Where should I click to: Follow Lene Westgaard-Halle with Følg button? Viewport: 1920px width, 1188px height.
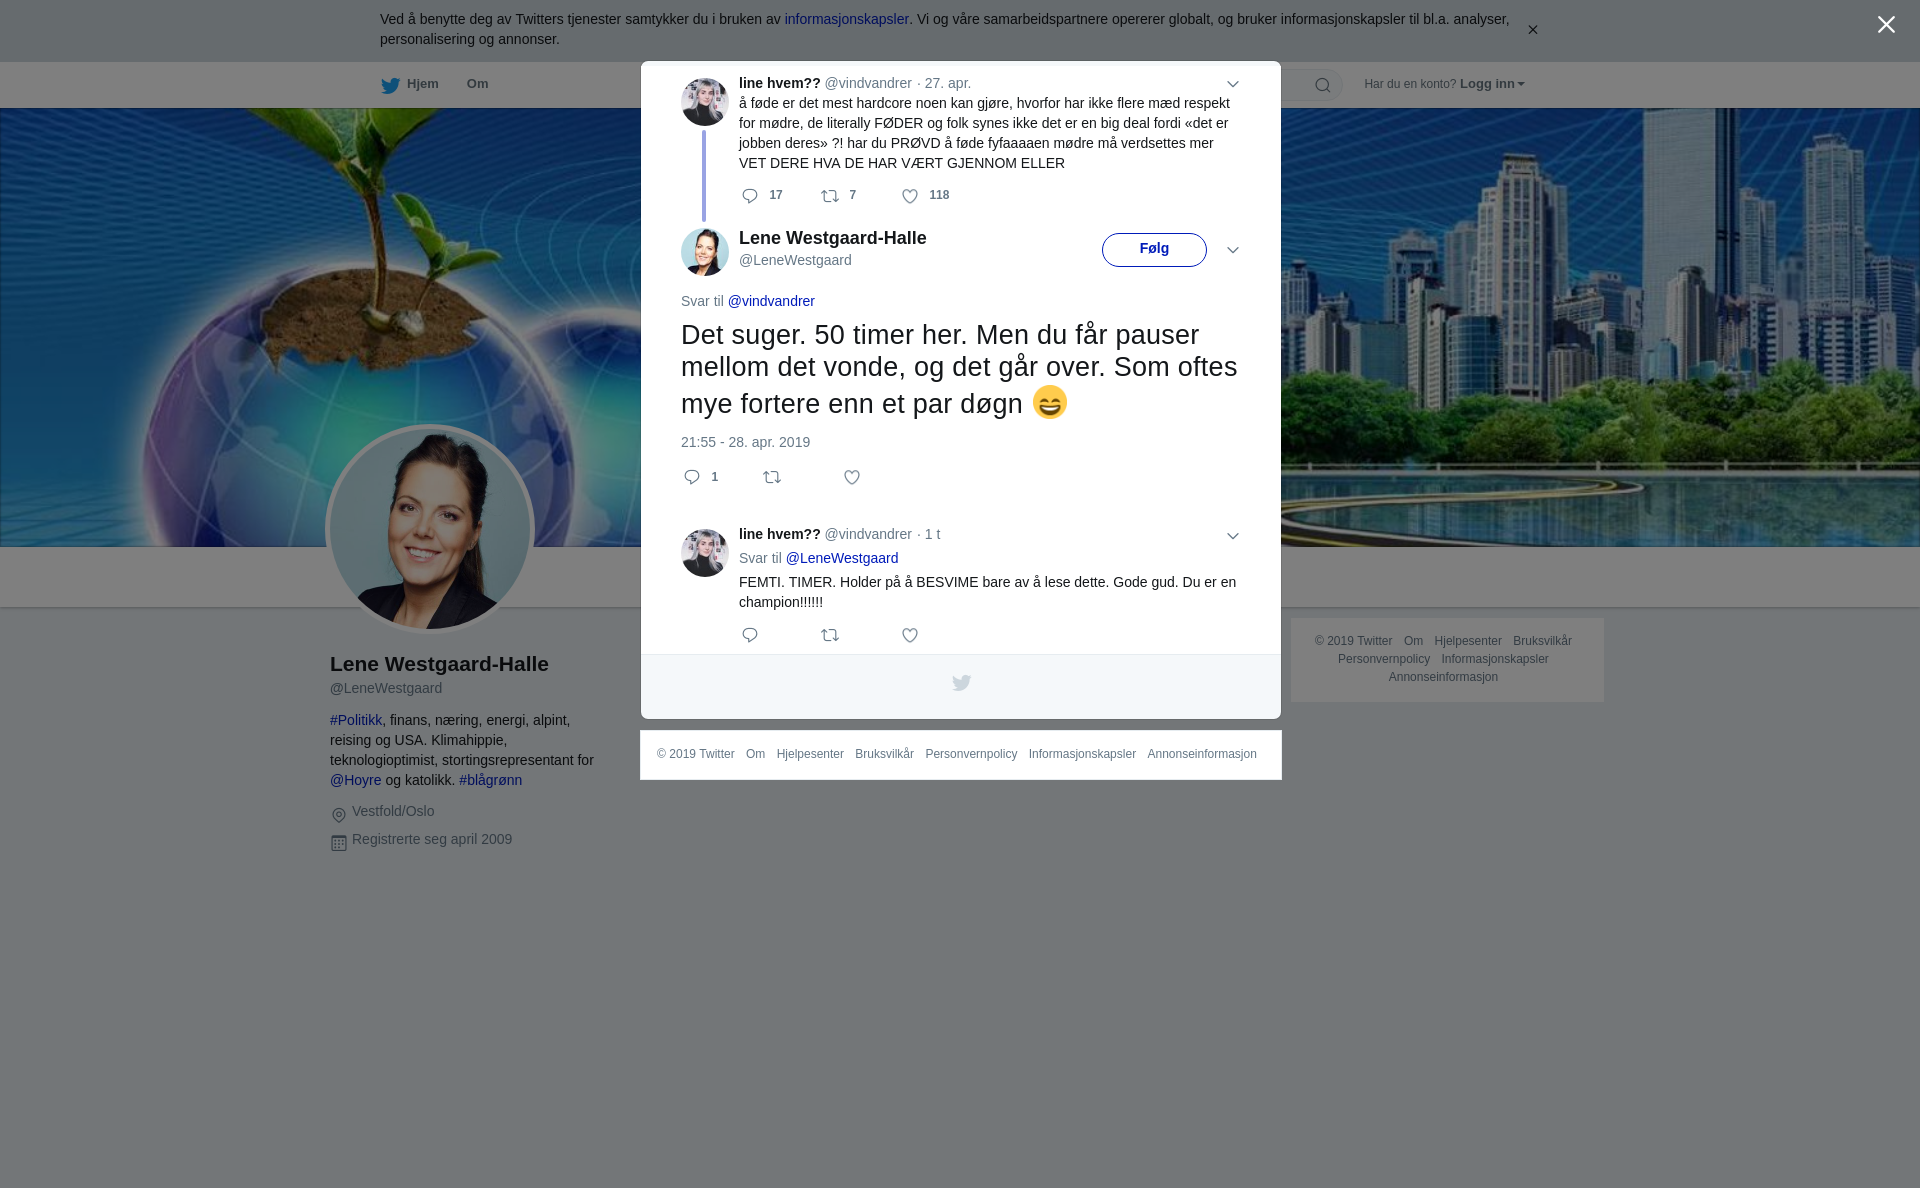pyautogui.click(x=1154, y=250)
